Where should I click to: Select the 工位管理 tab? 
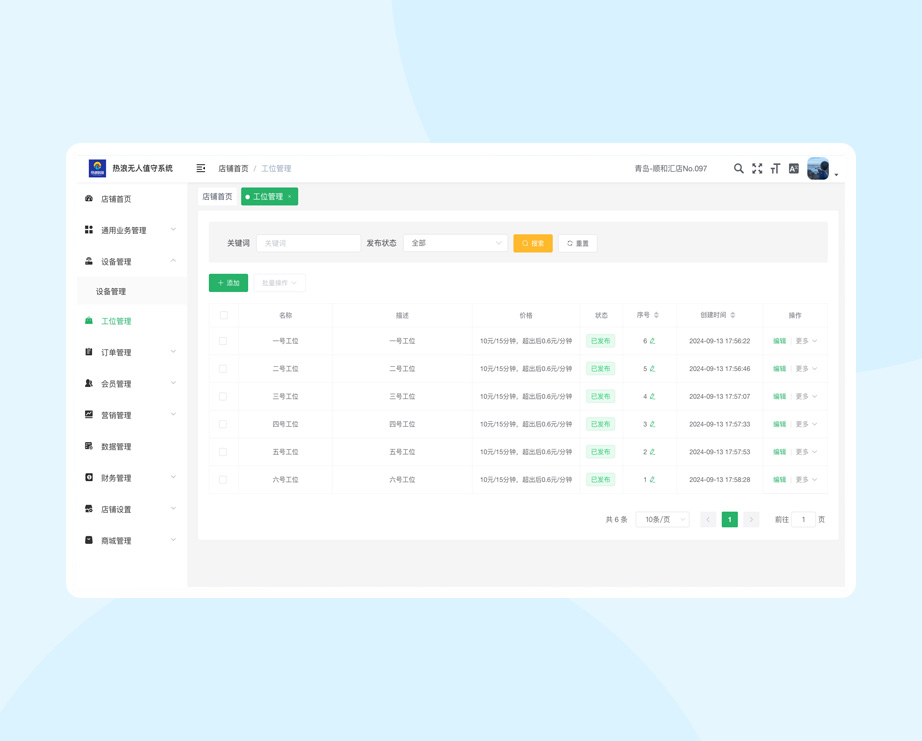(268, 196)
